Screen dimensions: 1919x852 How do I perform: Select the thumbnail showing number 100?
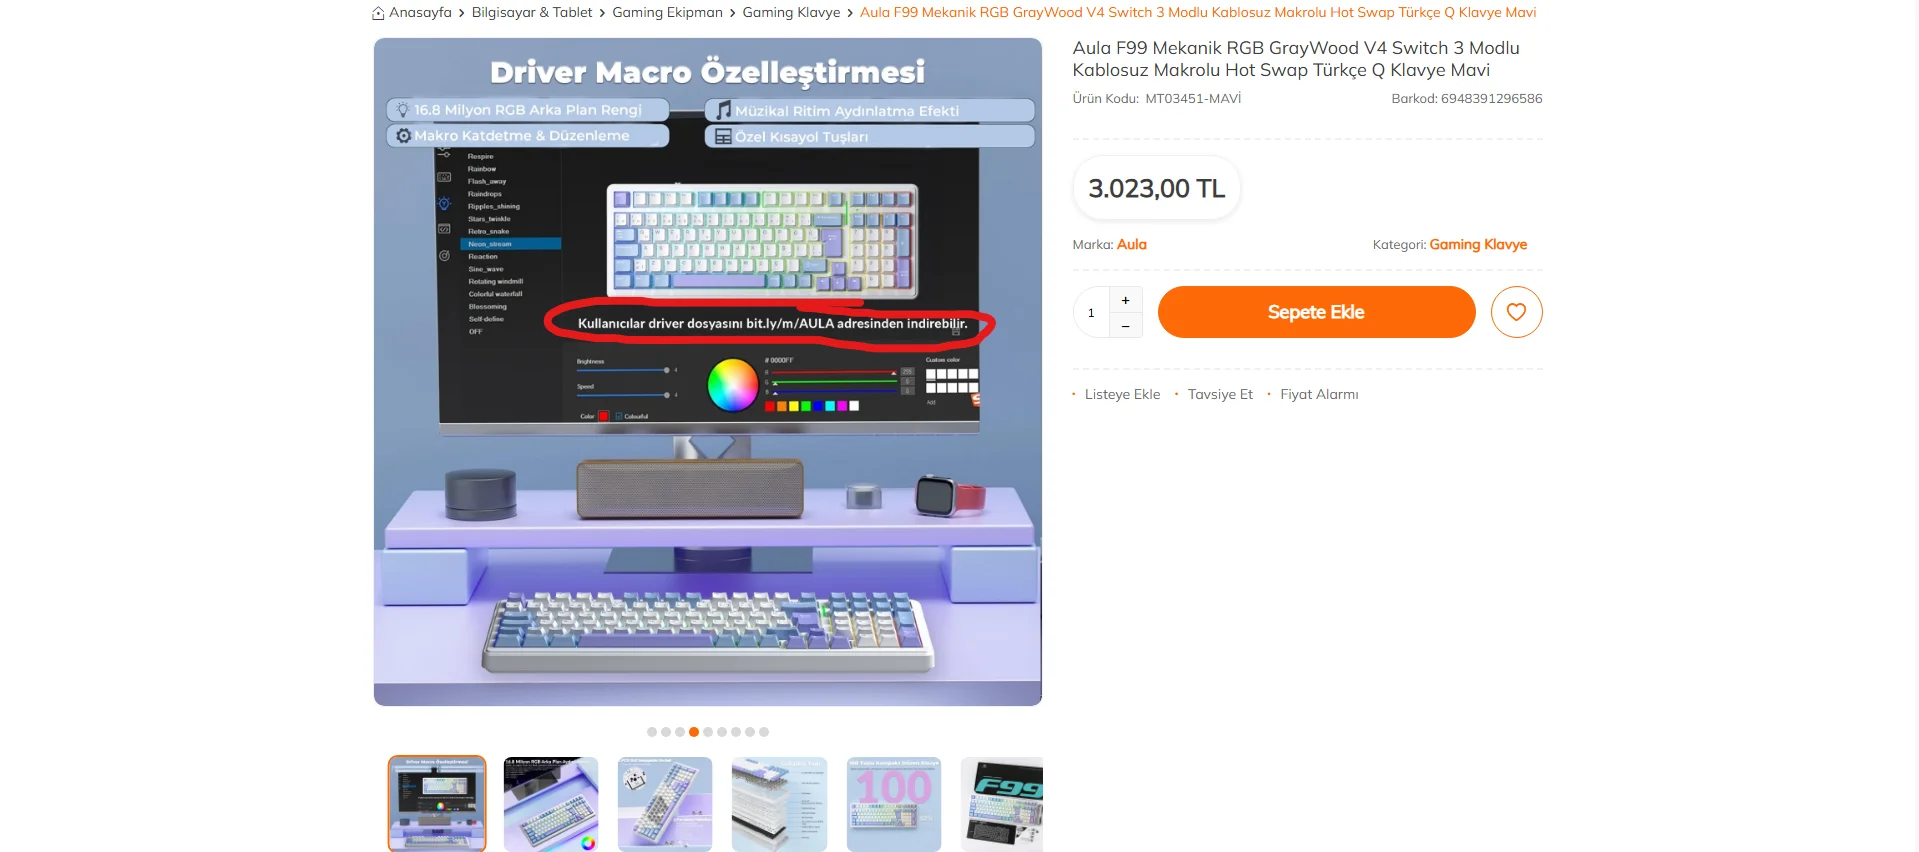894,804
